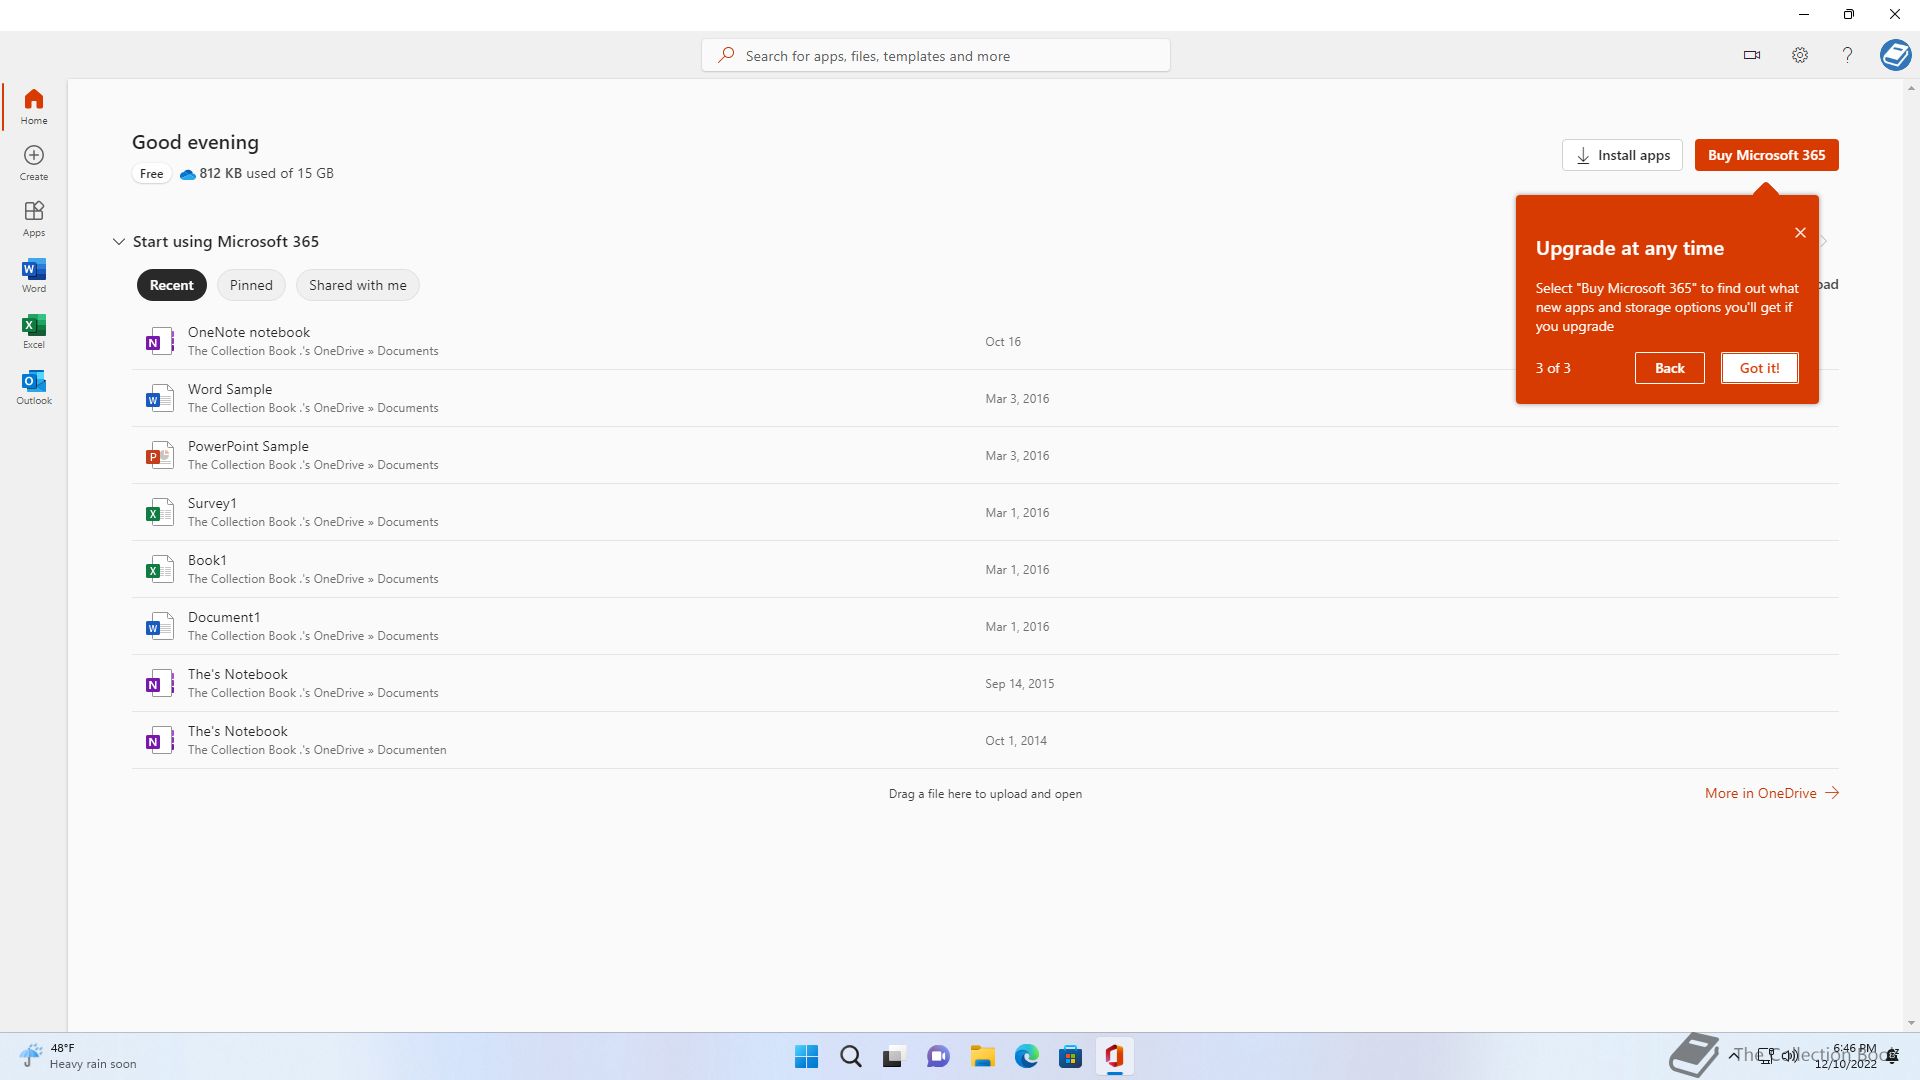This screenshot has height=1080, width=1920.
Task: Click icon of The's Notebook from Sep 14, 2015
Action: click(x=158, y=683)
